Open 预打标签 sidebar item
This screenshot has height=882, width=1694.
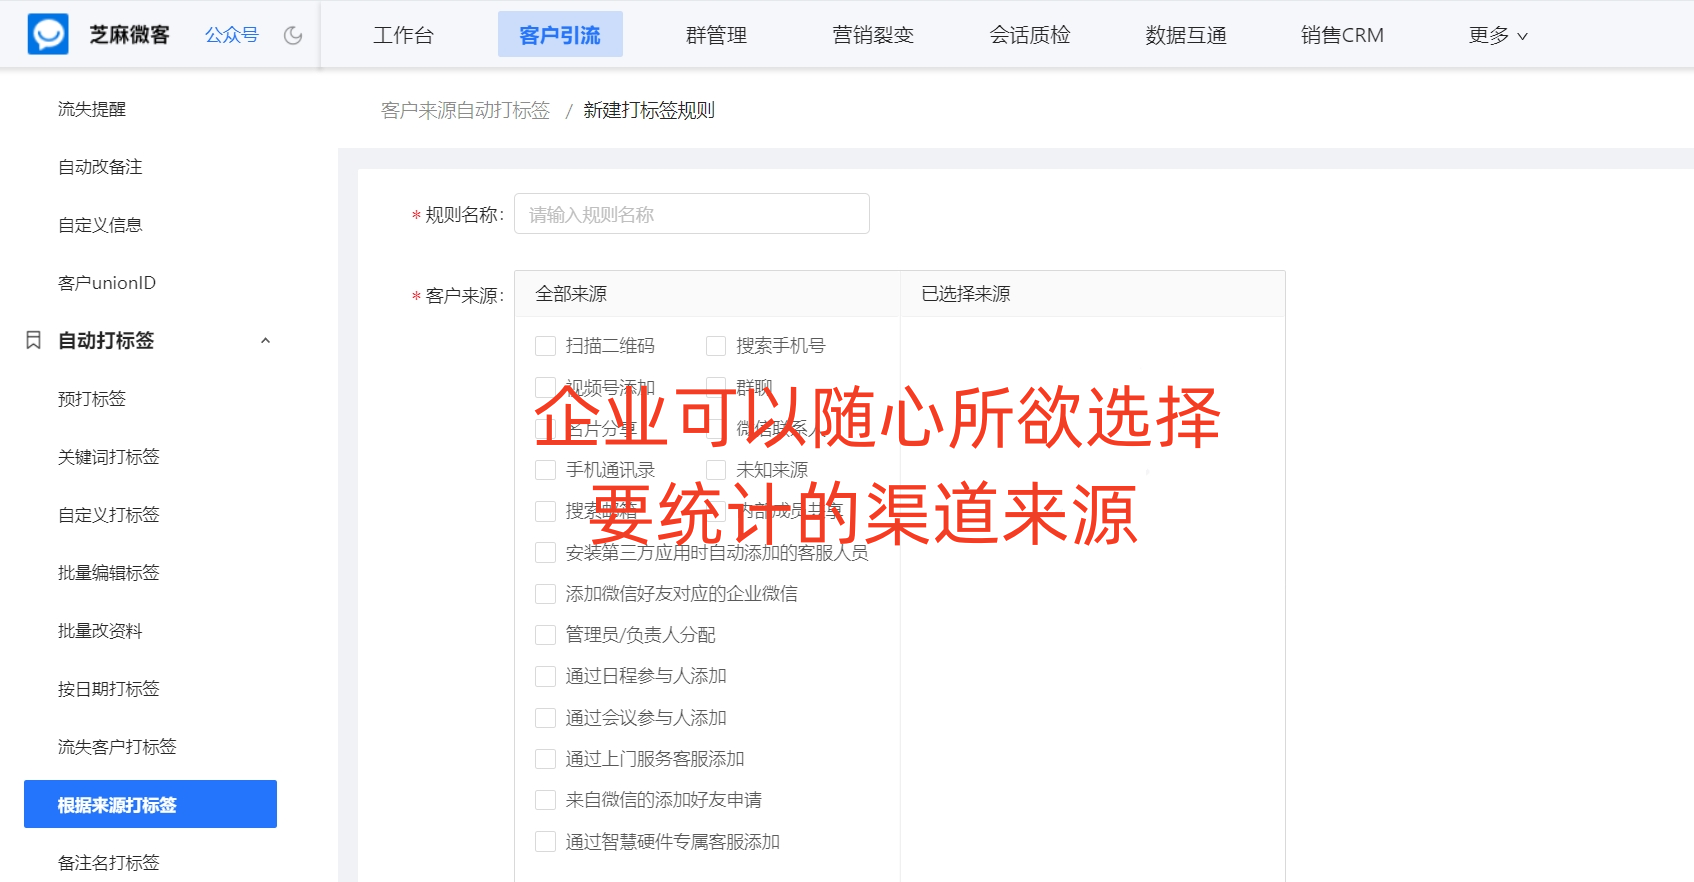click(x=92, y=399)
